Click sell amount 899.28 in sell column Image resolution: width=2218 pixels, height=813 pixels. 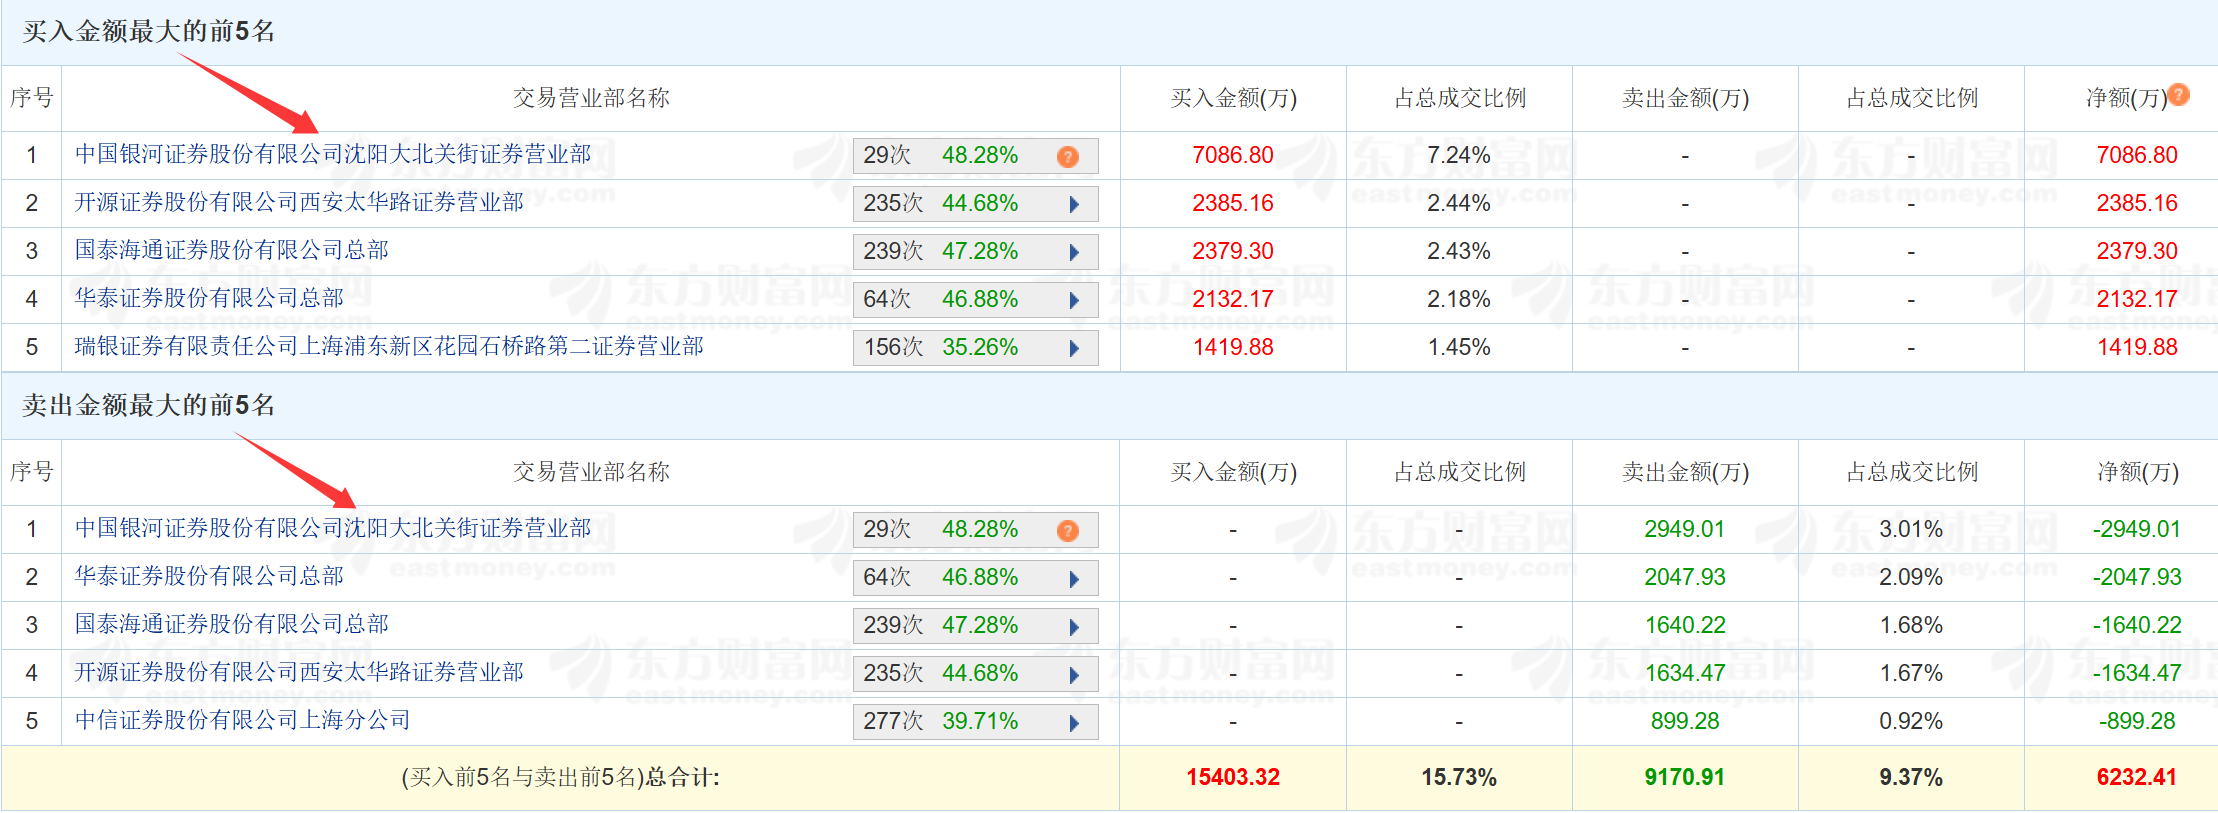point(1685,721)
